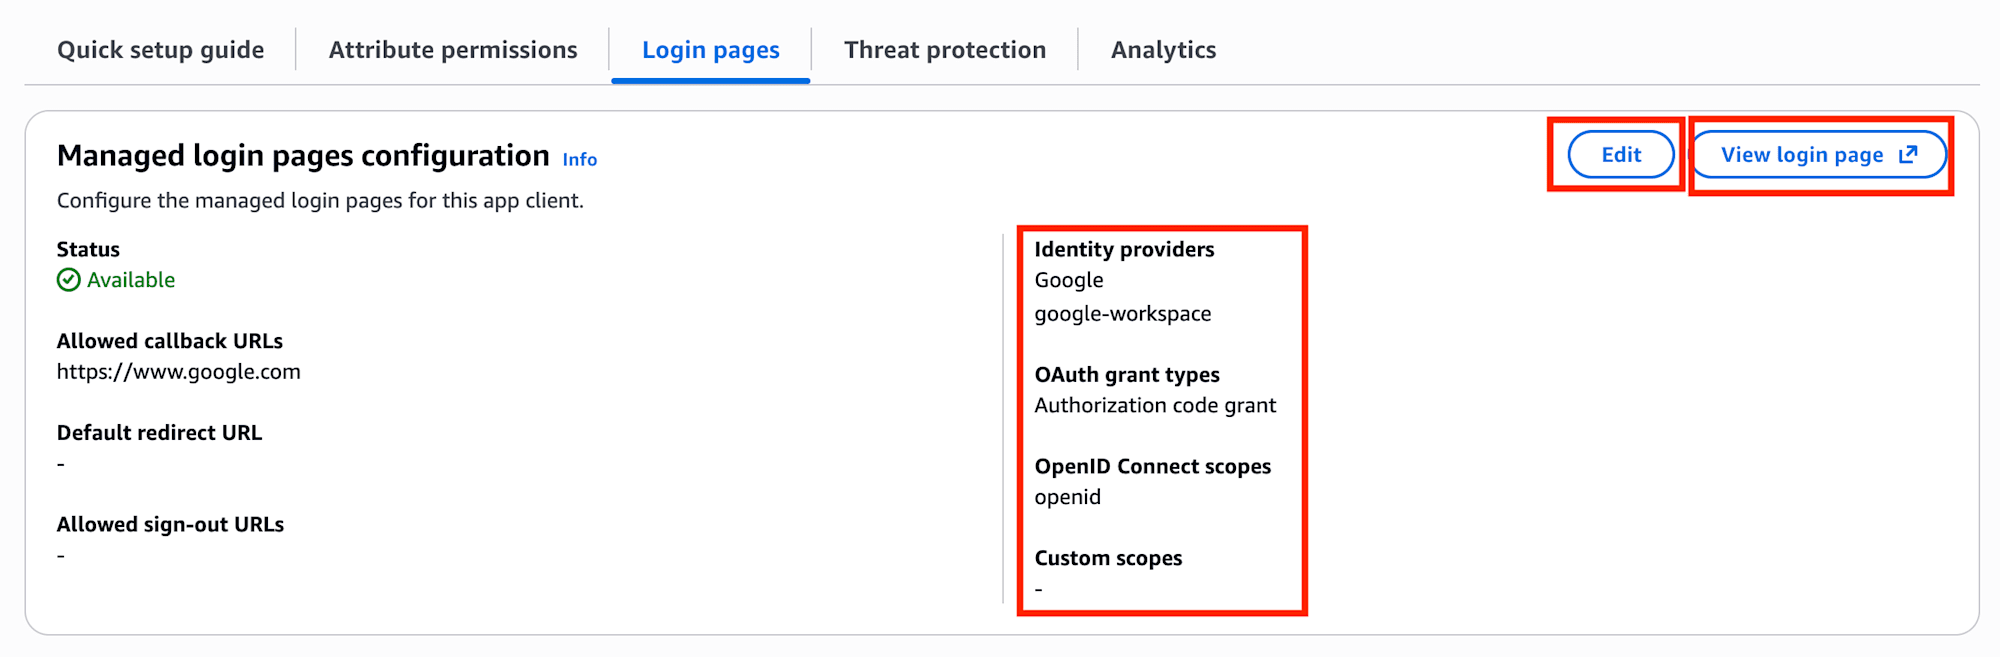Open the Analytics tab

1163,50
